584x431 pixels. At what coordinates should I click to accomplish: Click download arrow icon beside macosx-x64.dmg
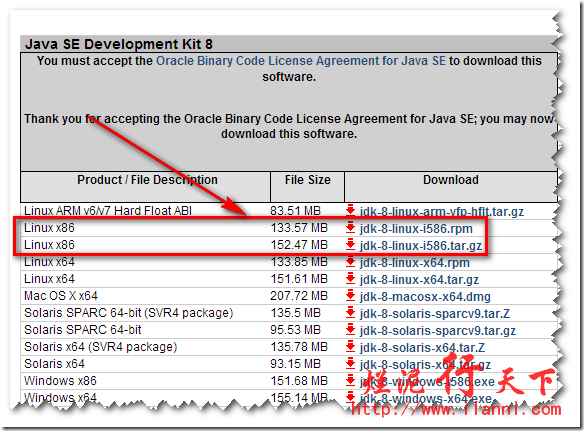pos(350,295)
